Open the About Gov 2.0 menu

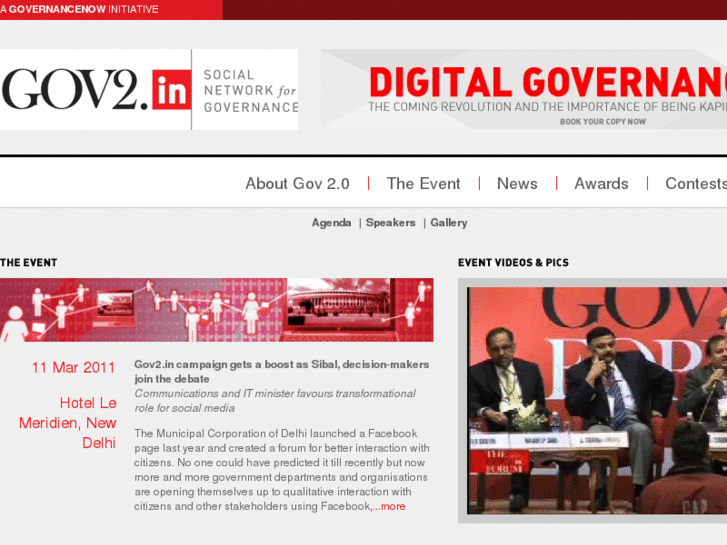coord(297,184)
